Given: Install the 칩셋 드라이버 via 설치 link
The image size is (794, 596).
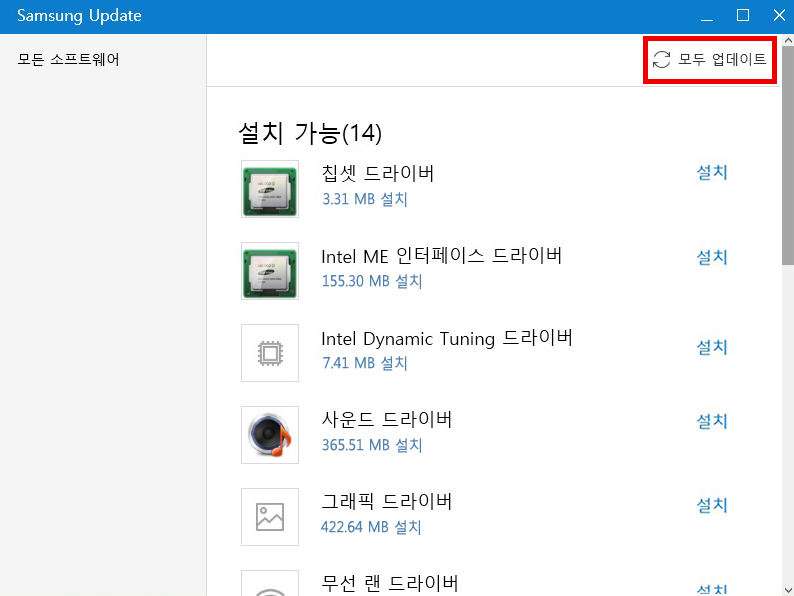Looking at the screenshot, I should tap(712, 173).
